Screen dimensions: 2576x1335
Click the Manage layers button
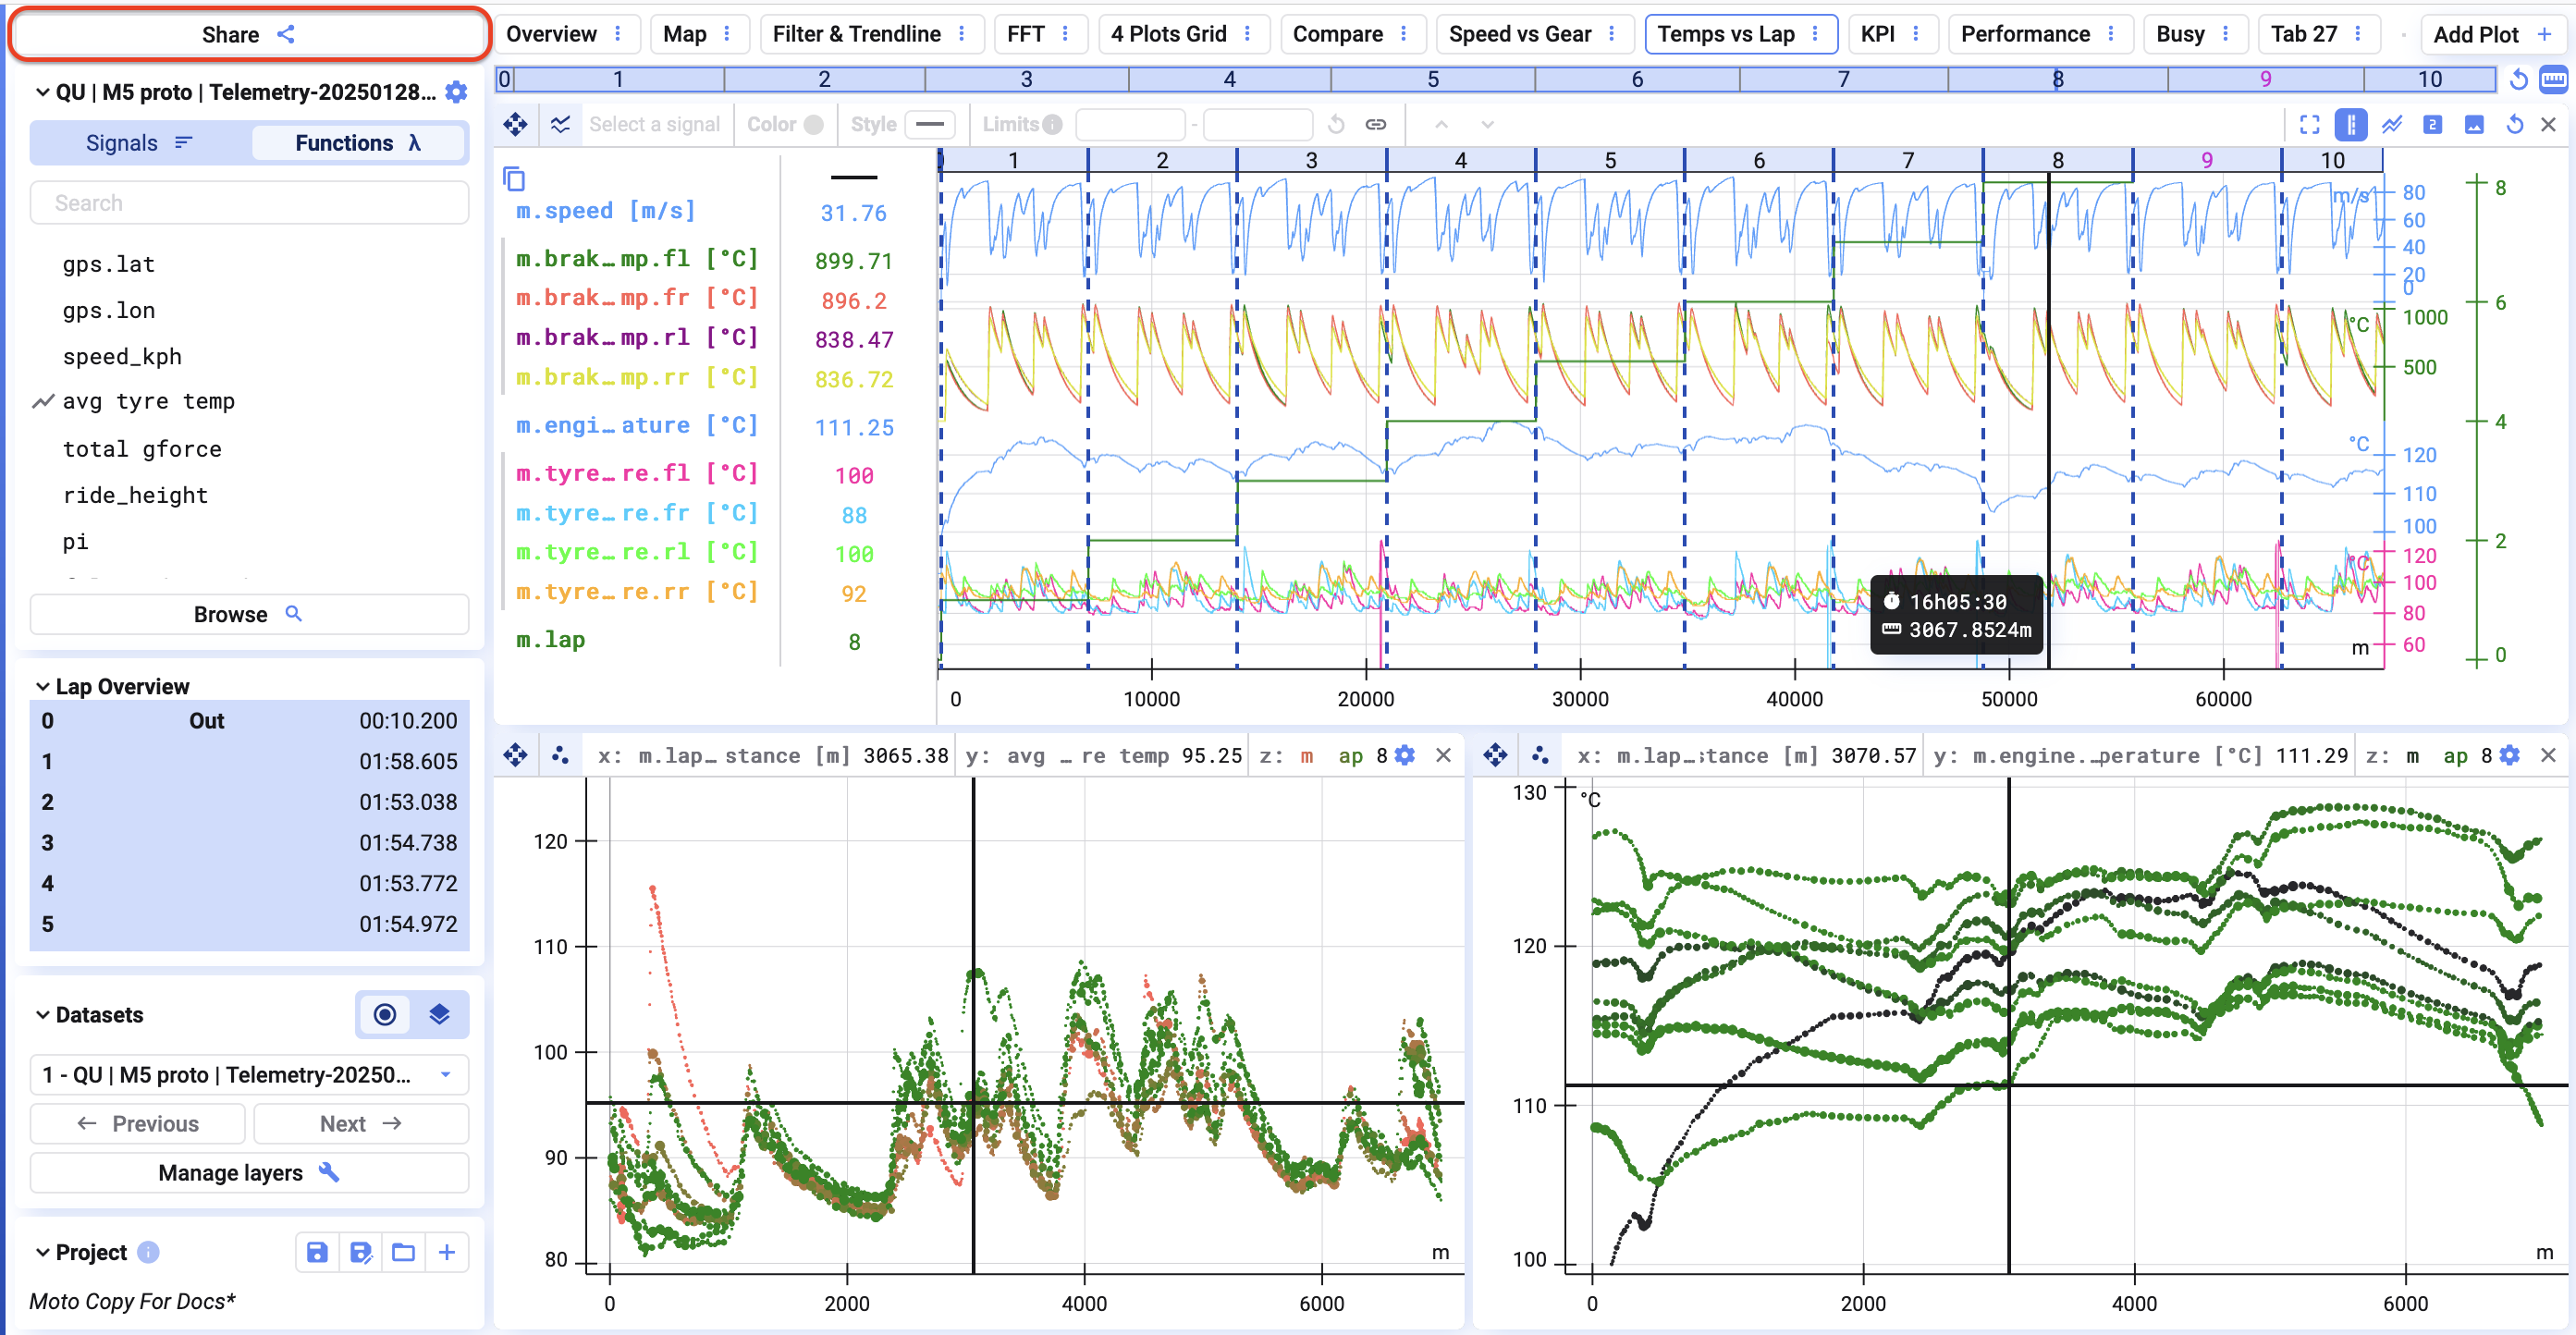coord(249,1172)
